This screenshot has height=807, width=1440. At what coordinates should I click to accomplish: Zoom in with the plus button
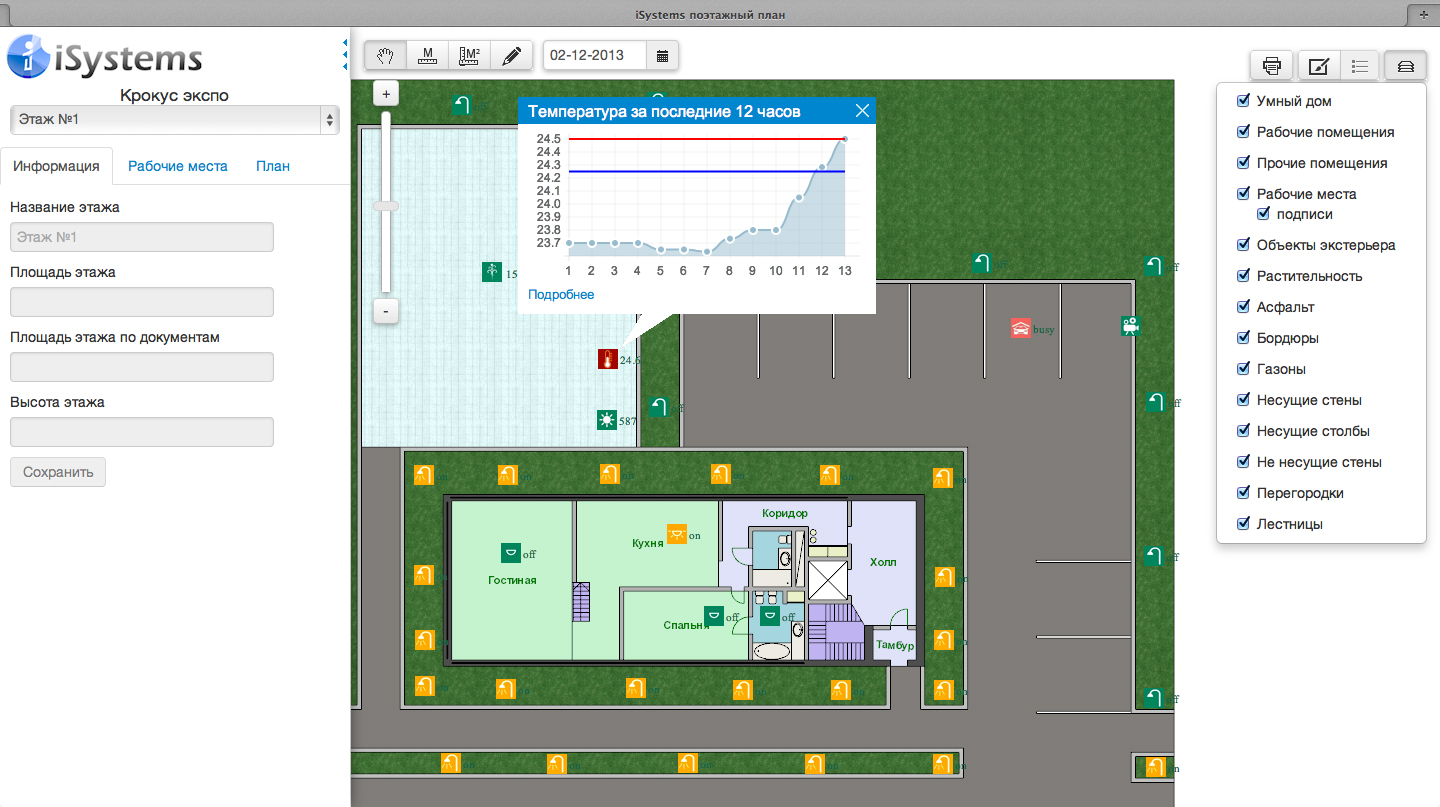(386, 93)
